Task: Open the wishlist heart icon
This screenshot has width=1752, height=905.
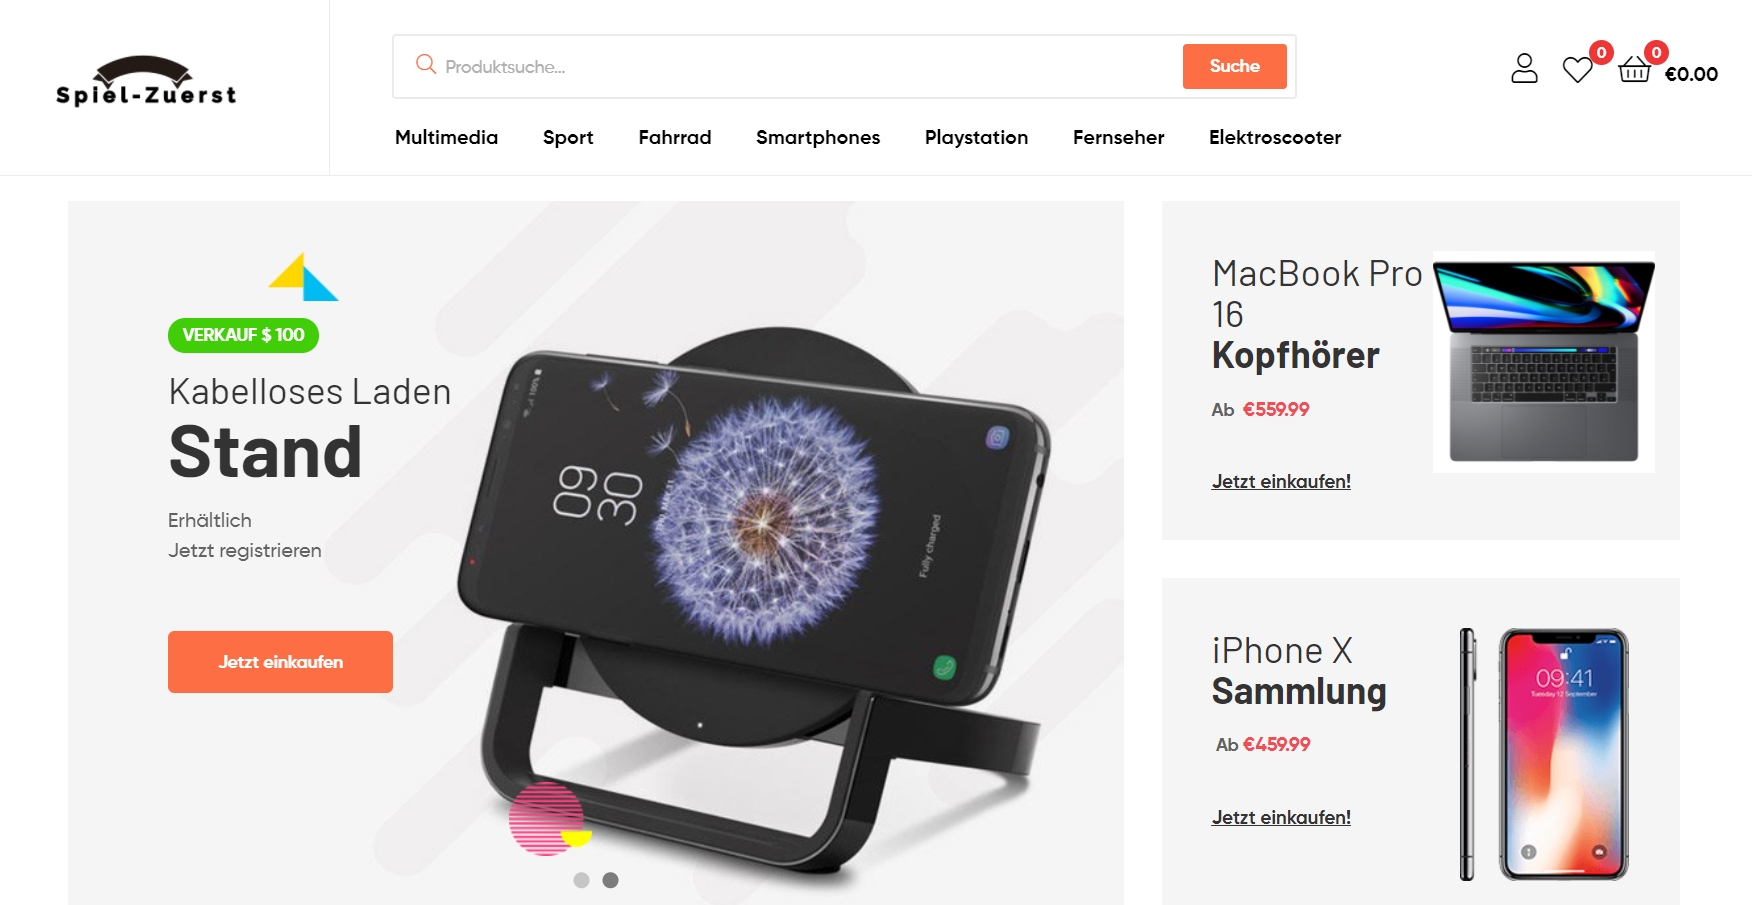Action: click(1577, 69)
